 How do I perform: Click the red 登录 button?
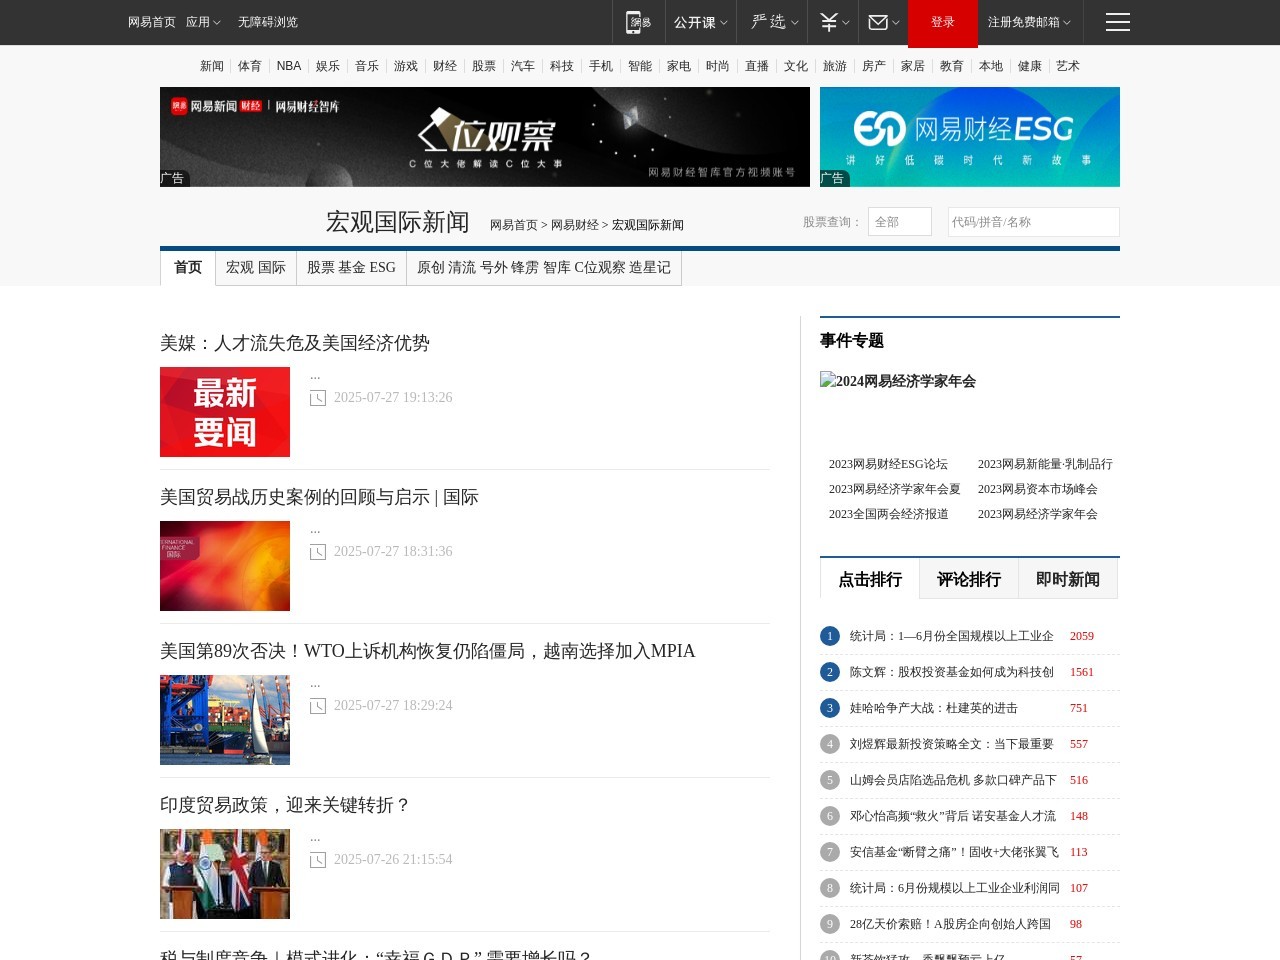[942, 22]
